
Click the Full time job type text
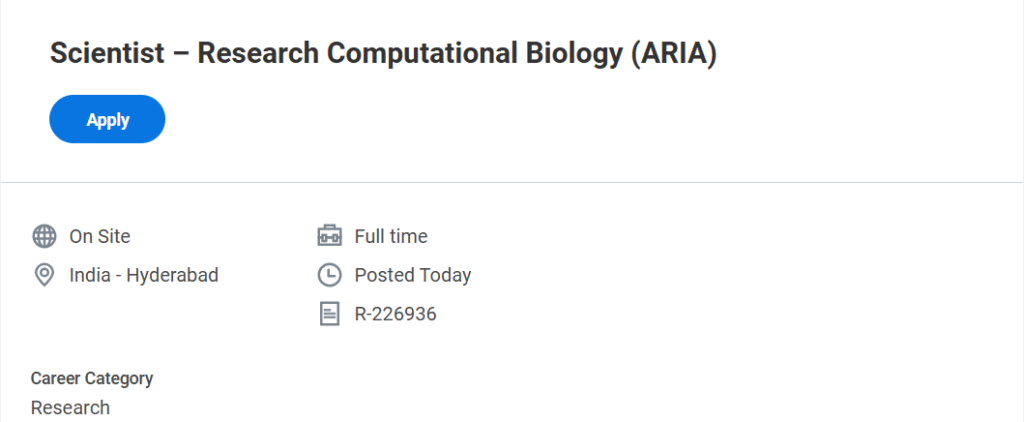(x=391, y=237)
